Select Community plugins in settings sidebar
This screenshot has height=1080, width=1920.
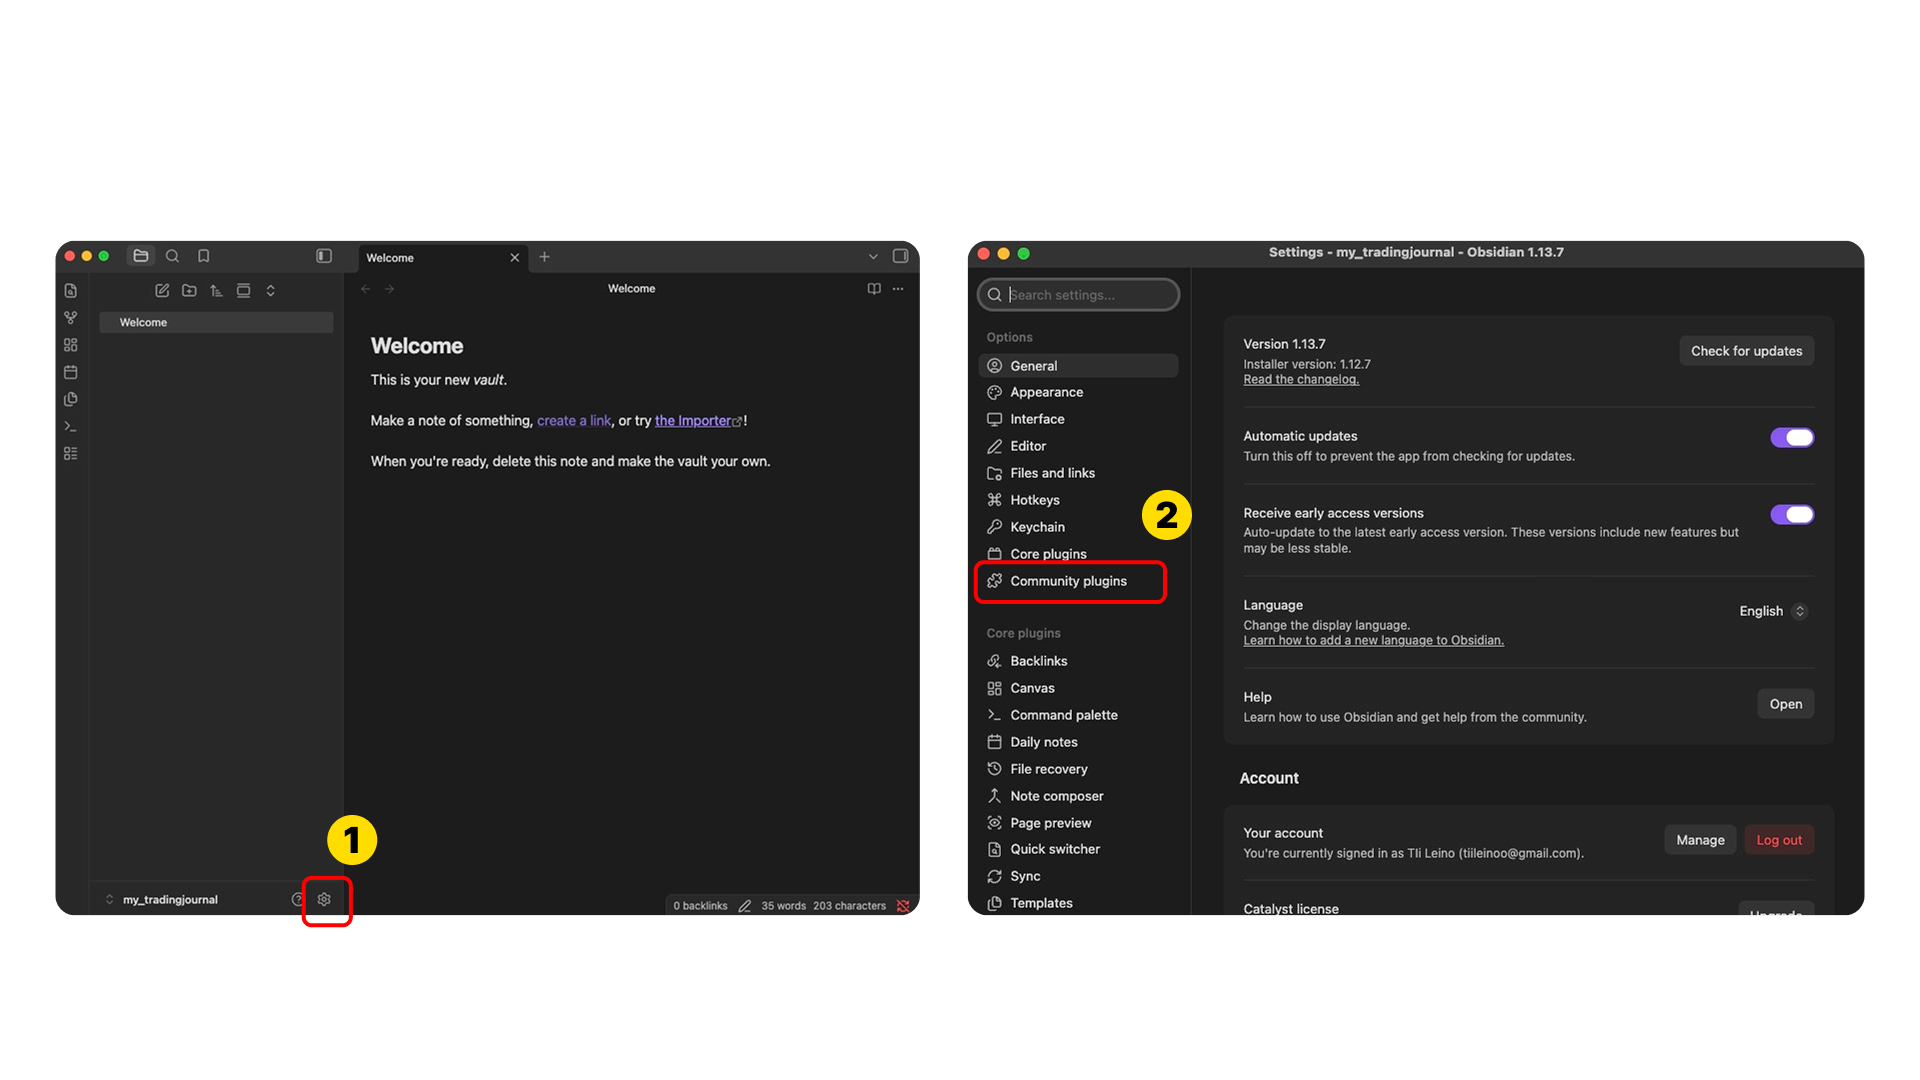click(1078, 581)
